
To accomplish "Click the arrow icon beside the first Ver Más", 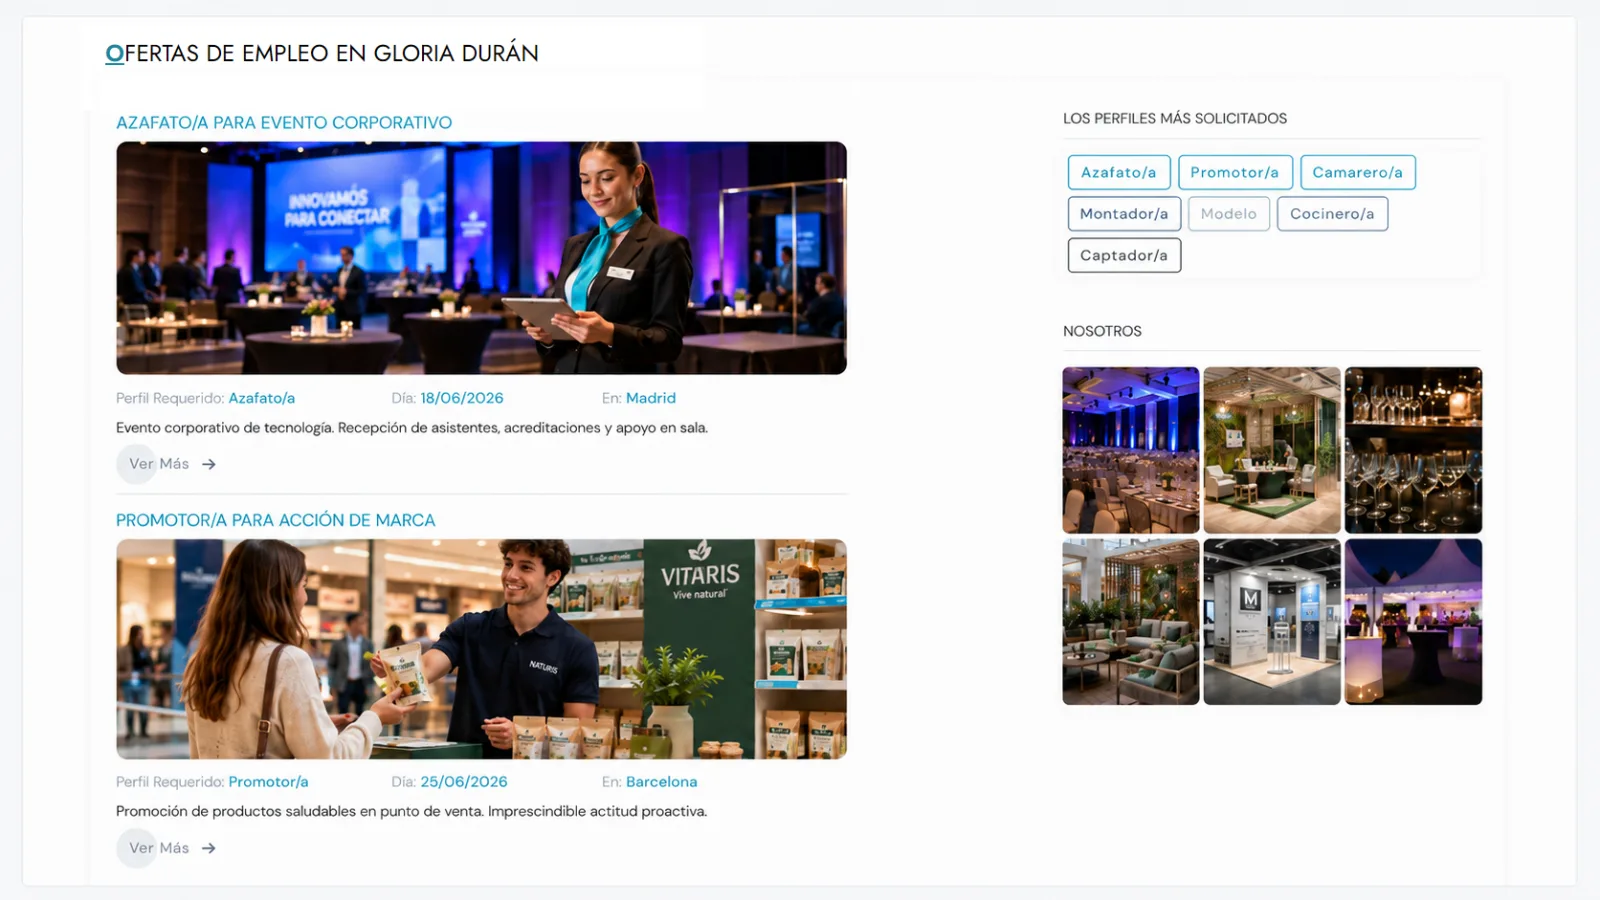I will point(209,464).
